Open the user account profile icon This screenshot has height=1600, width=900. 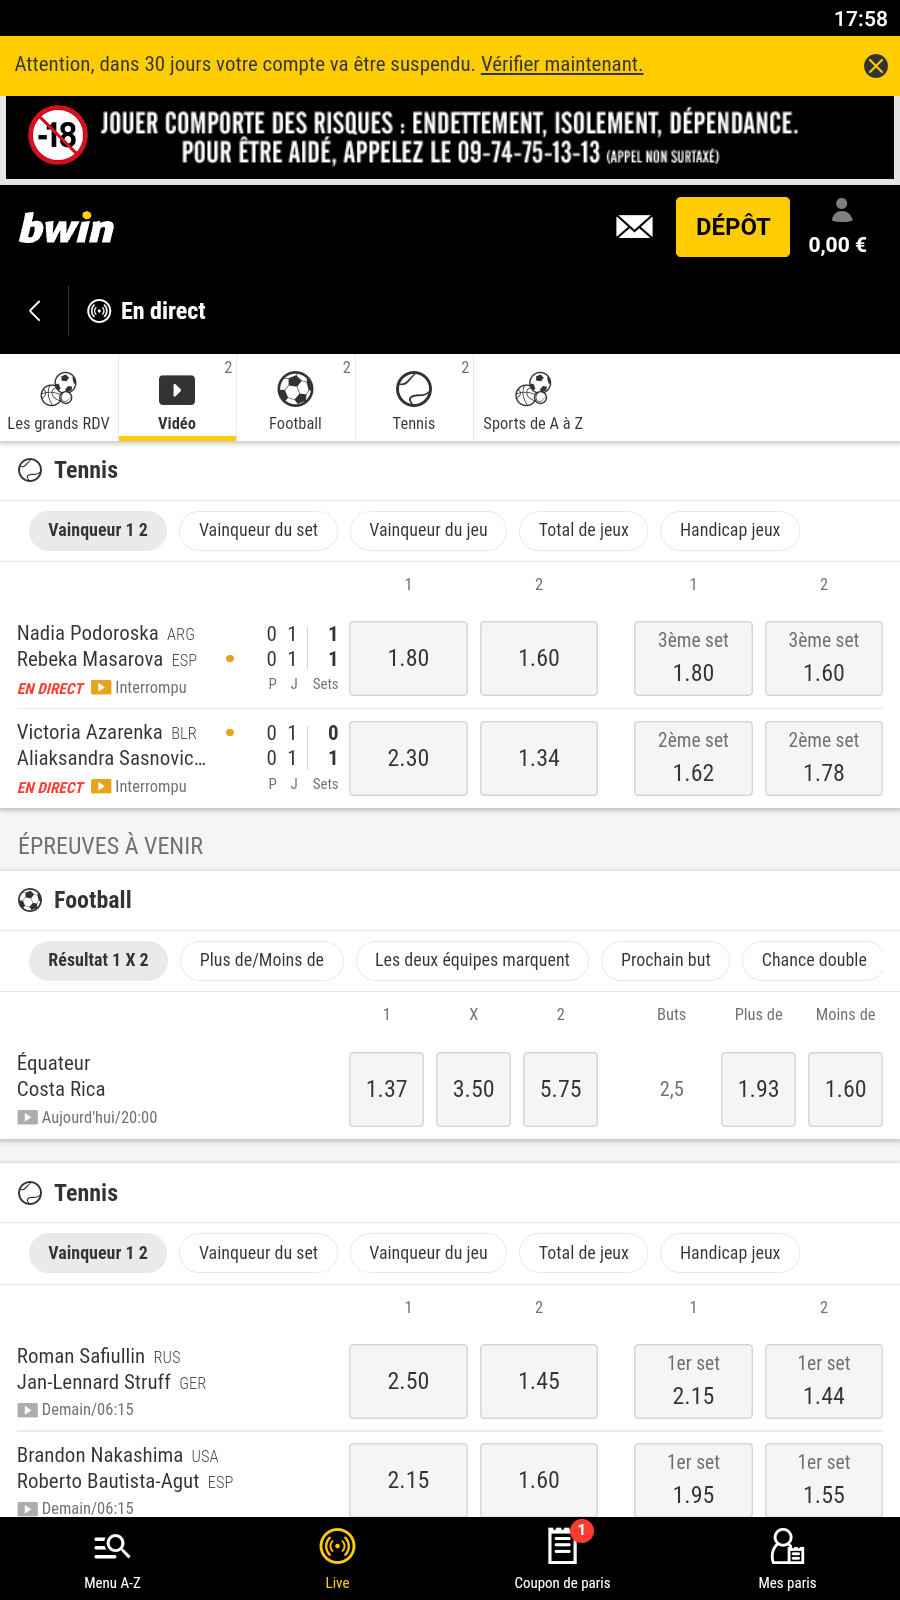tap(841, 210)
